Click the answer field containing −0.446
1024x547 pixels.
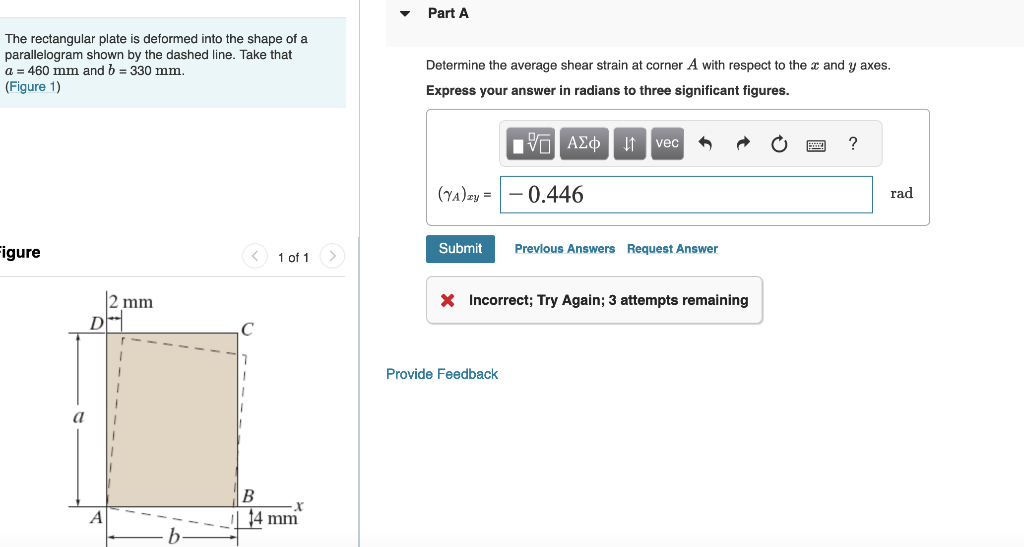click(x=686, y=195)
